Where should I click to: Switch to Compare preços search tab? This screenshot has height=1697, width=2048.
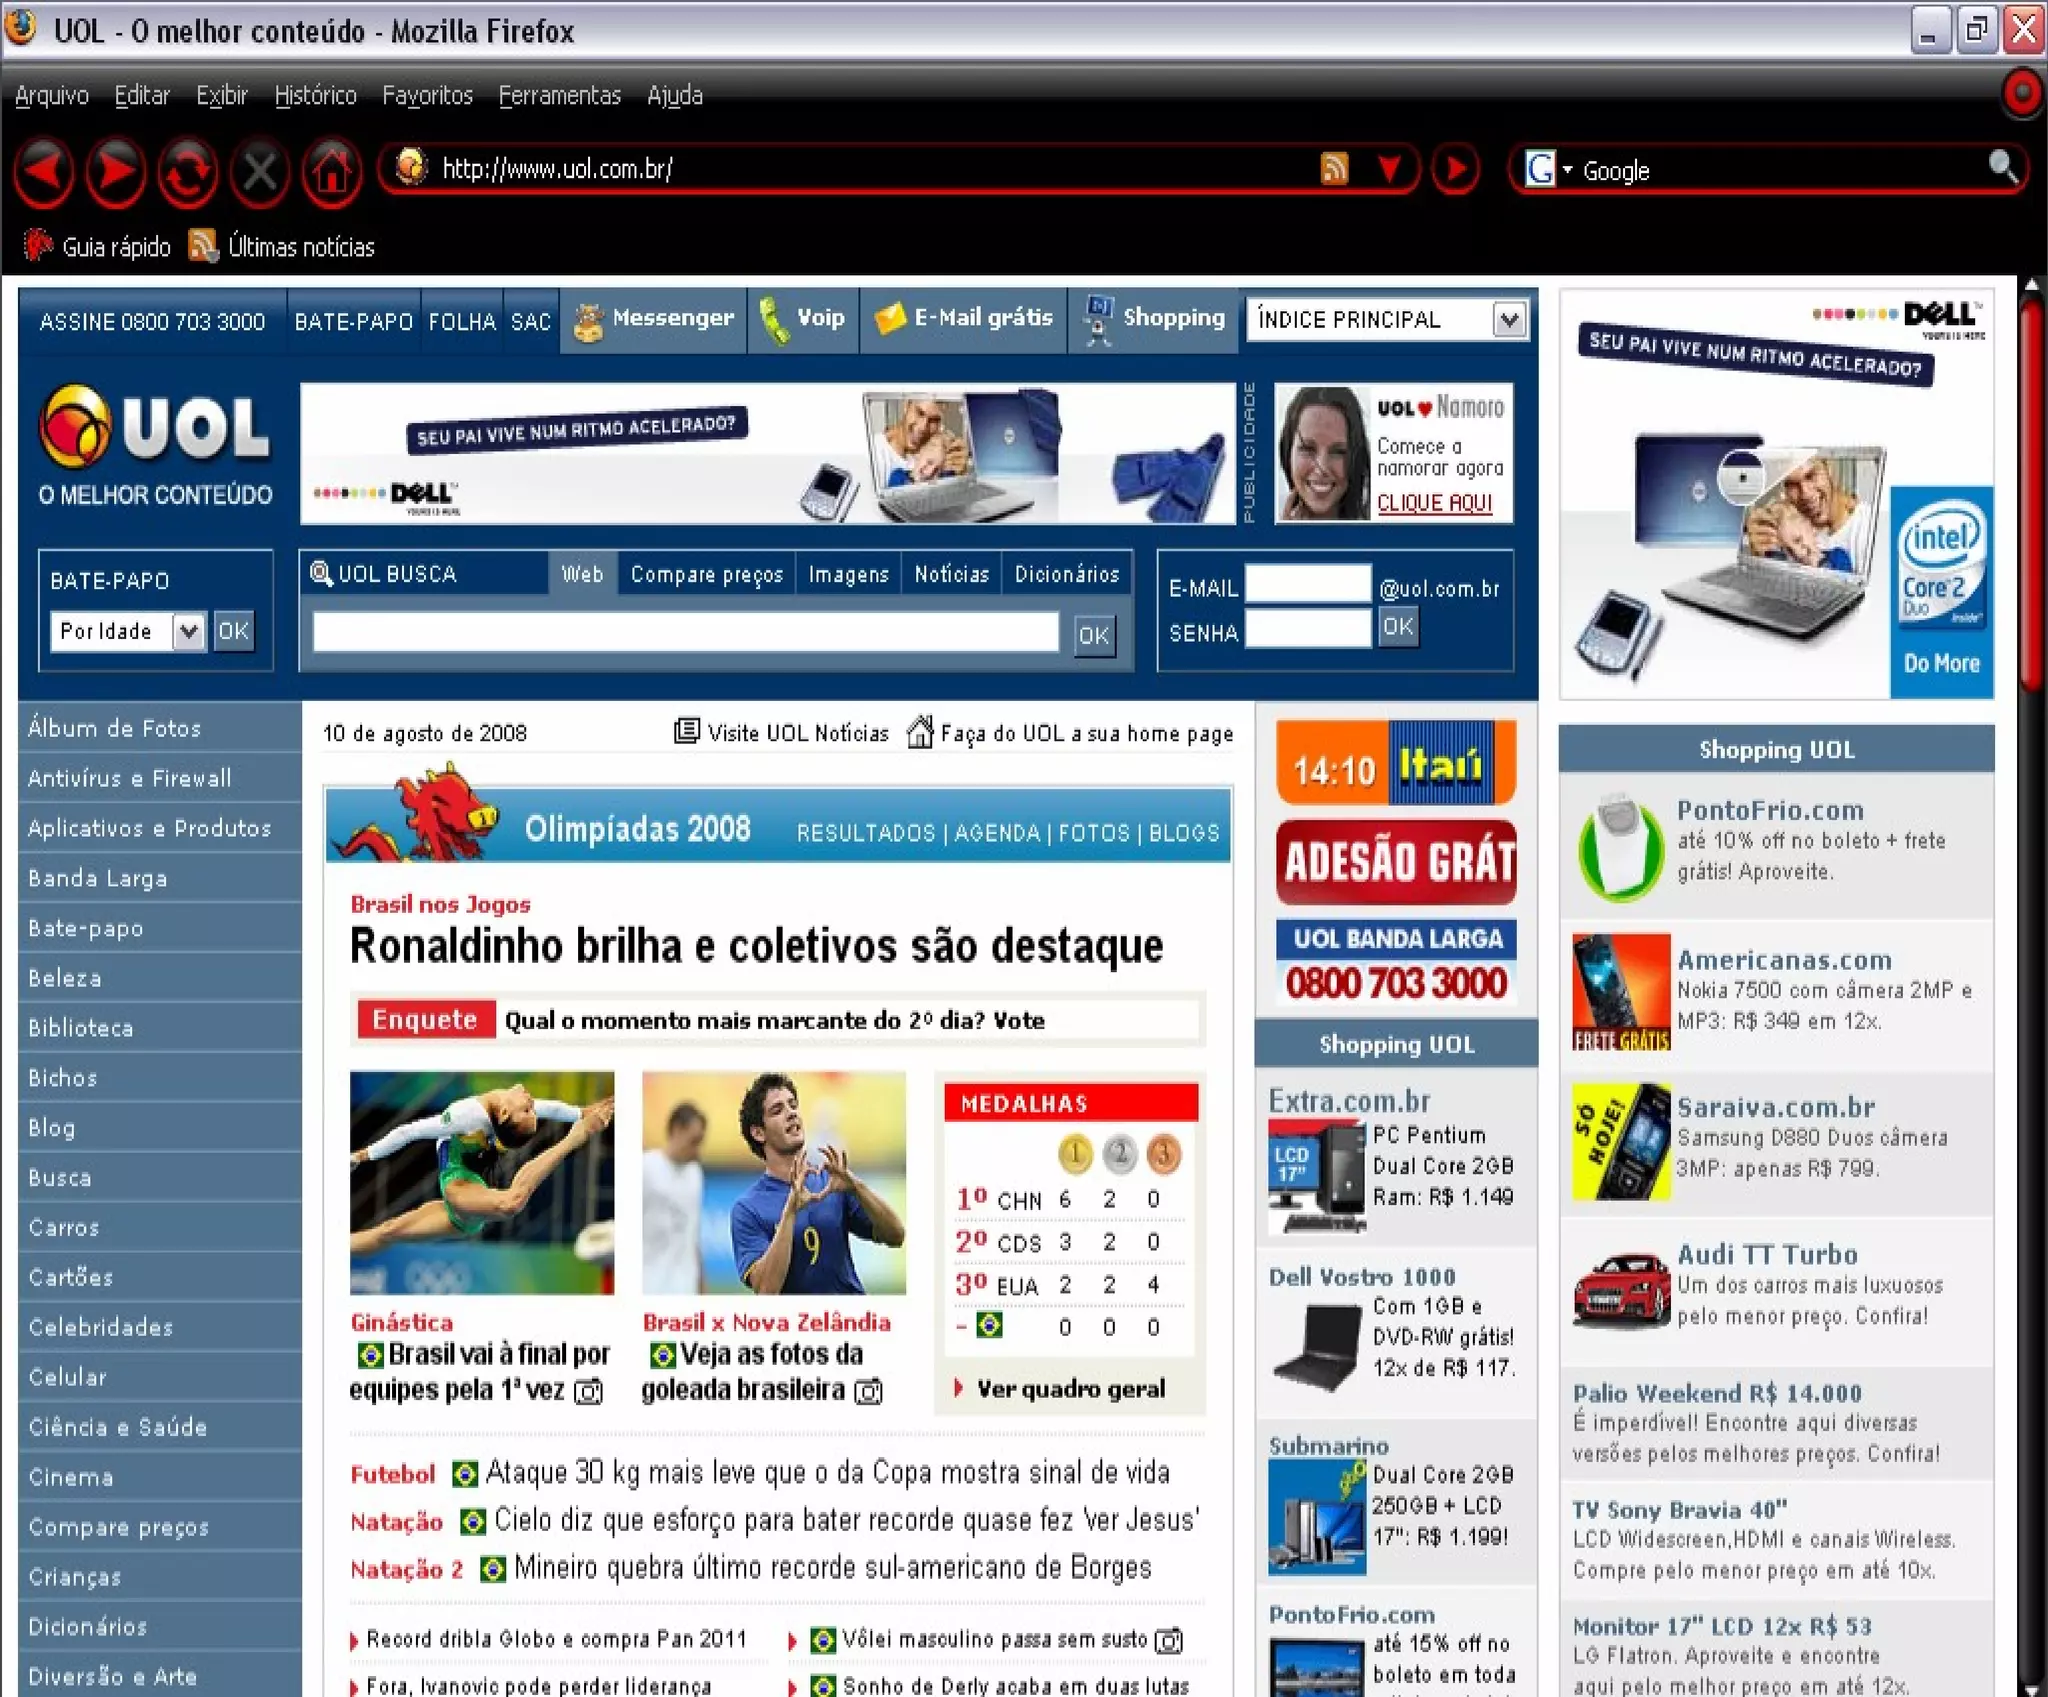click(x=706, y=575)
